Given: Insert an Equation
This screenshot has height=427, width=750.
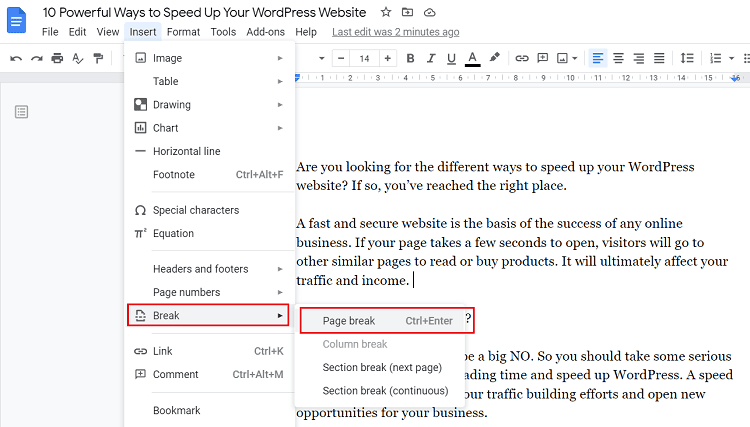Looking at the screenshot, I should pos(210,233).
